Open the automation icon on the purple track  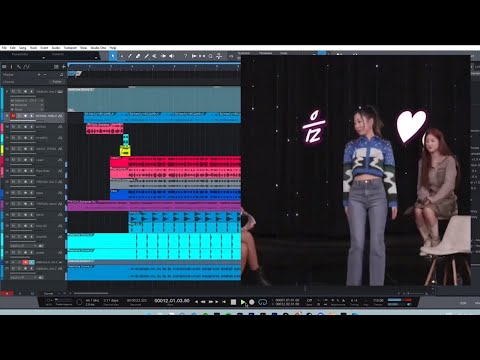tap(60, 204)
